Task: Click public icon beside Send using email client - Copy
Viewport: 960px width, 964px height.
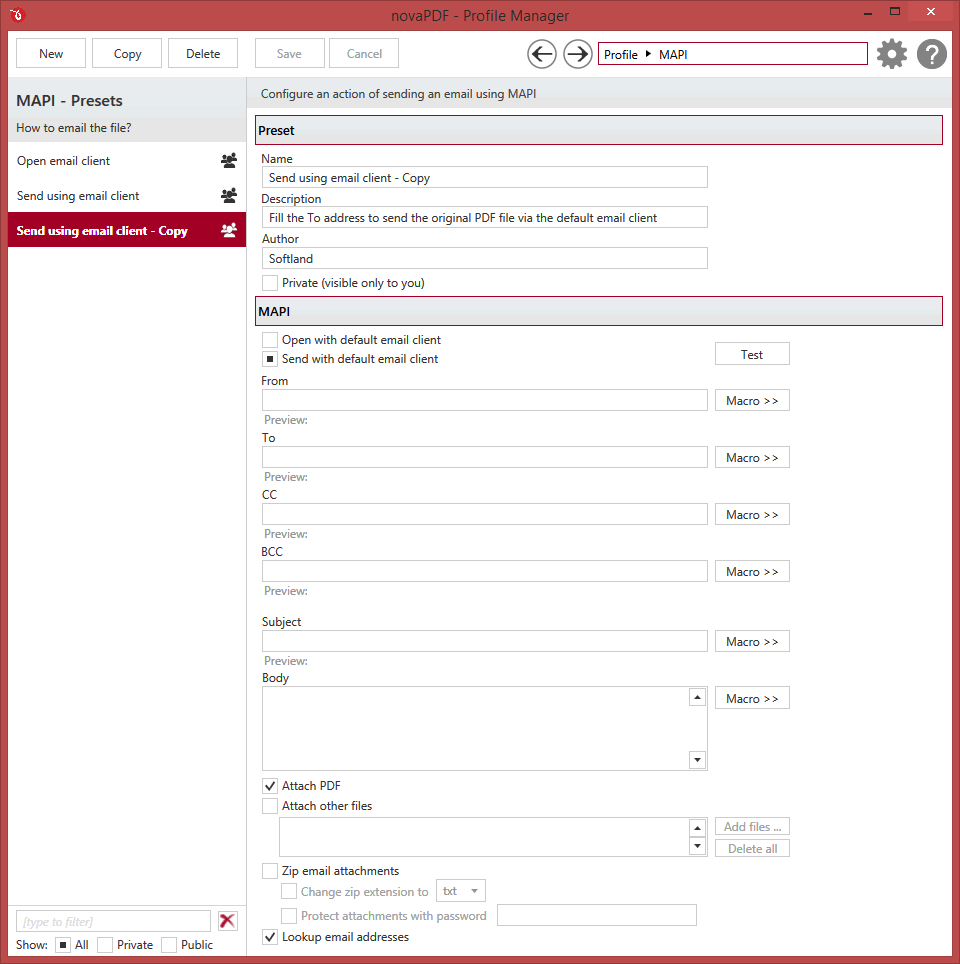Action: [x=229, y=231]
